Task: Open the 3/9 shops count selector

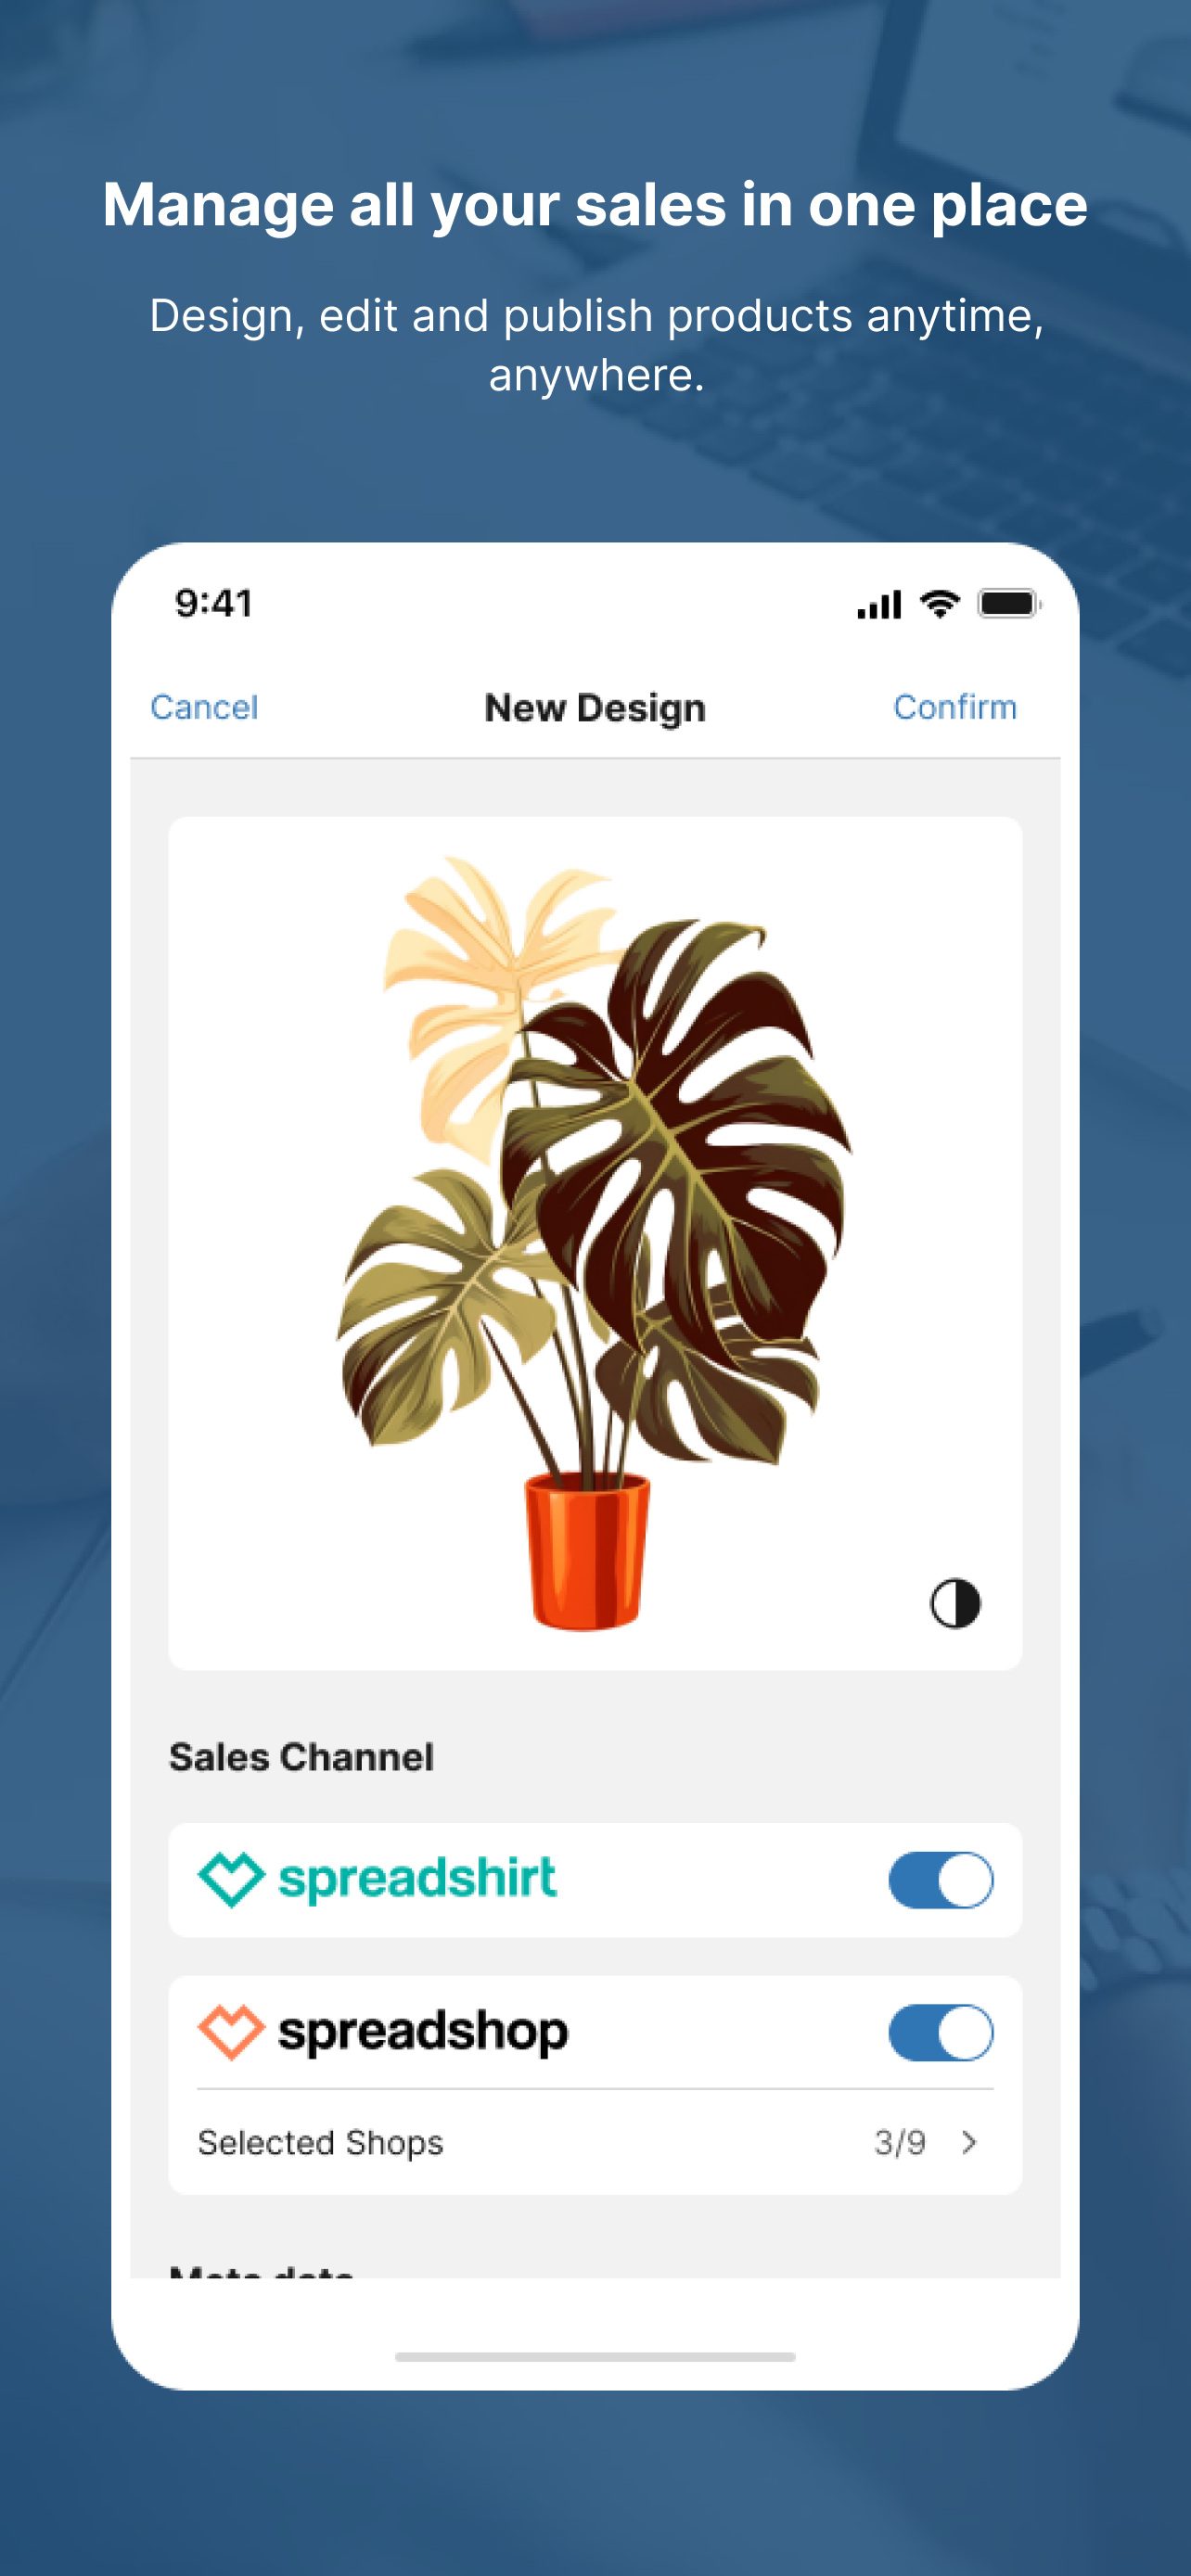Action: (x=900, y=2143)
